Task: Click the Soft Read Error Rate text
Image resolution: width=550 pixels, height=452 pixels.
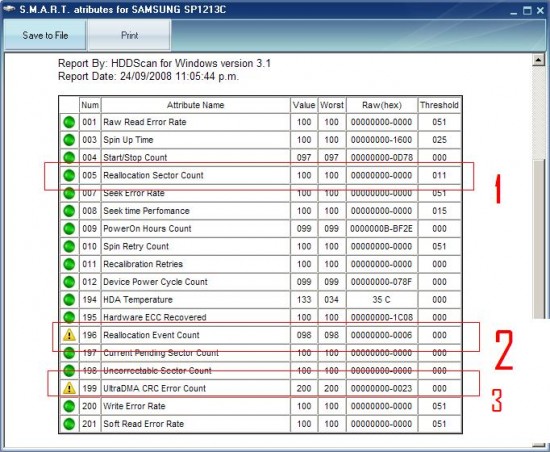Action: click(143, 424)
